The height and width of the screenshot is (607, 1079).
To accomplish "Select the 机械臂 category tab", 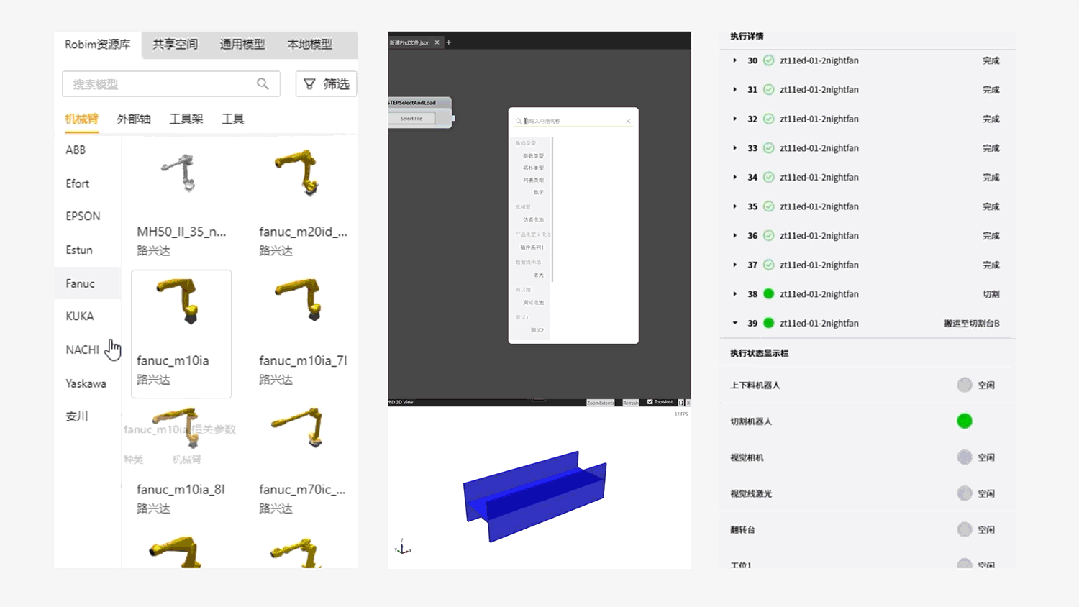I will [x=81, y=119].
